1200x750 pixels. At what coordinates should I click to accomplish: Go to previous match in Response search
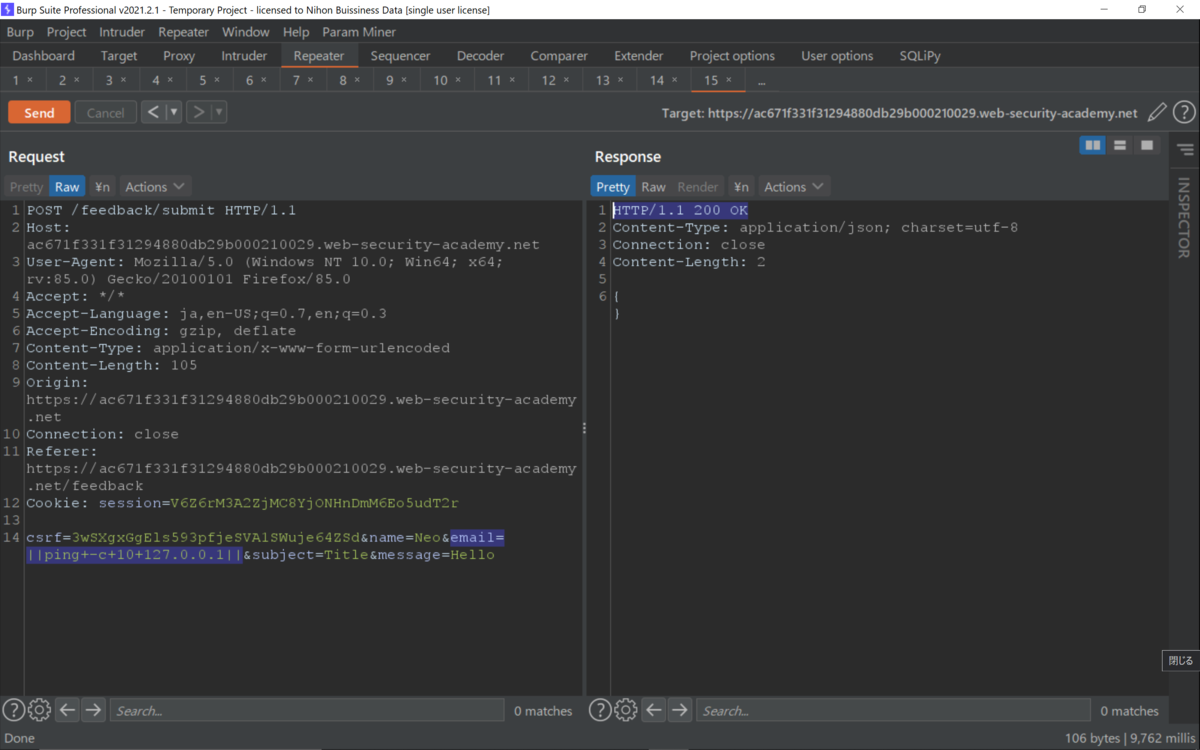pyautogui.click(x=654, y=710)
